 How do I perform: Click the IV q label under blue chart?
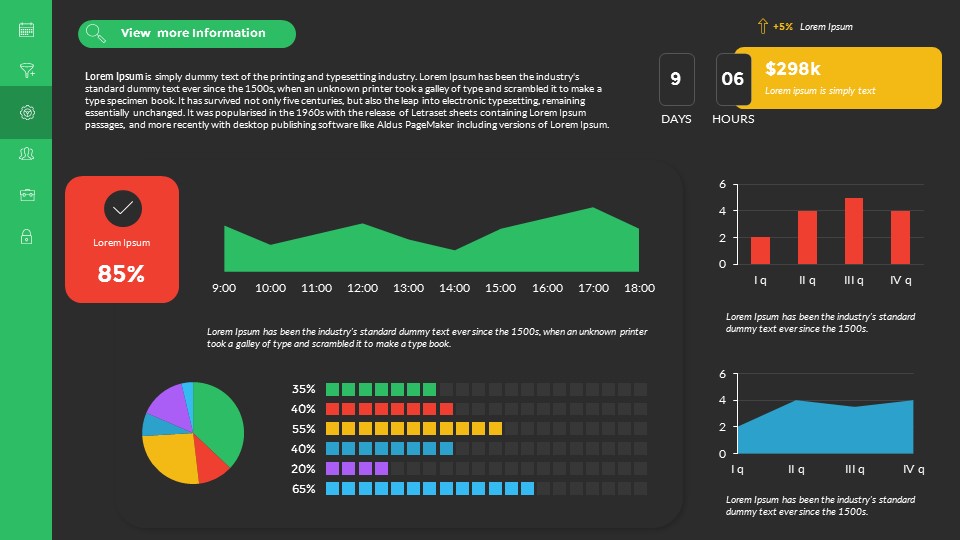[x=913, y=469]
